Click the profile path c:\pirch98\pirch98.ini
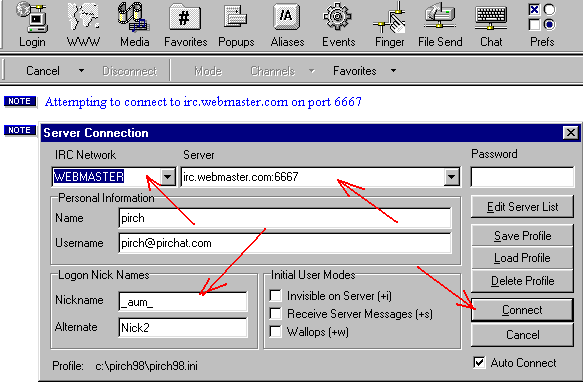 coord(146,366)
